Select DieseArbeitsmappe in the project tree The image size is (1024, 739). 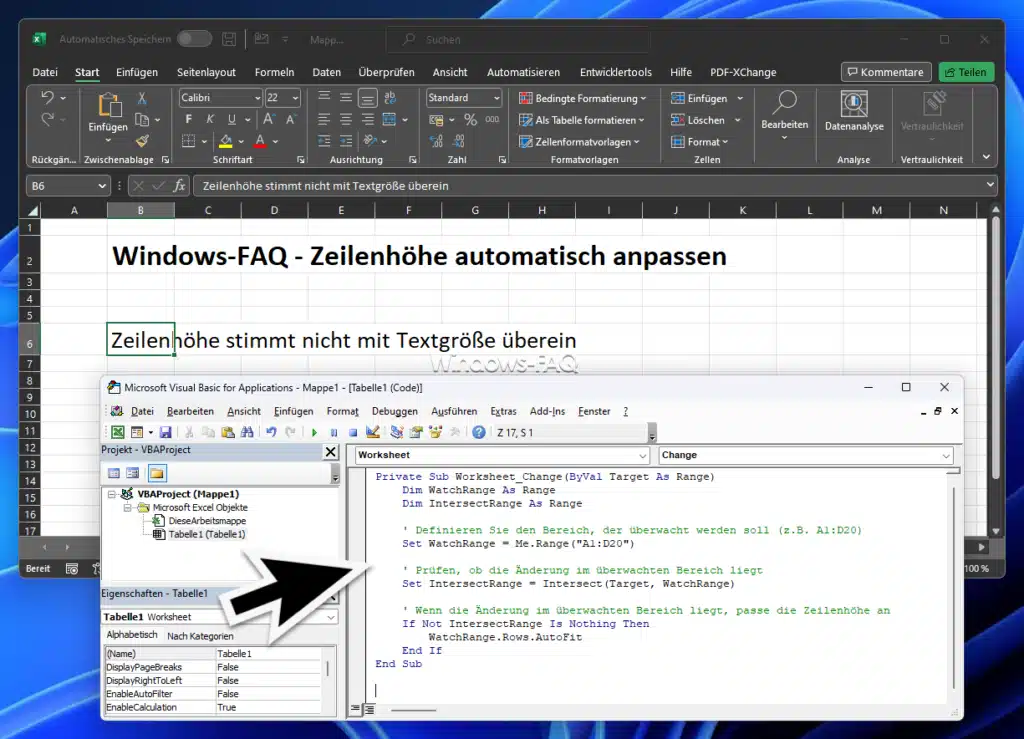[207, 521]
